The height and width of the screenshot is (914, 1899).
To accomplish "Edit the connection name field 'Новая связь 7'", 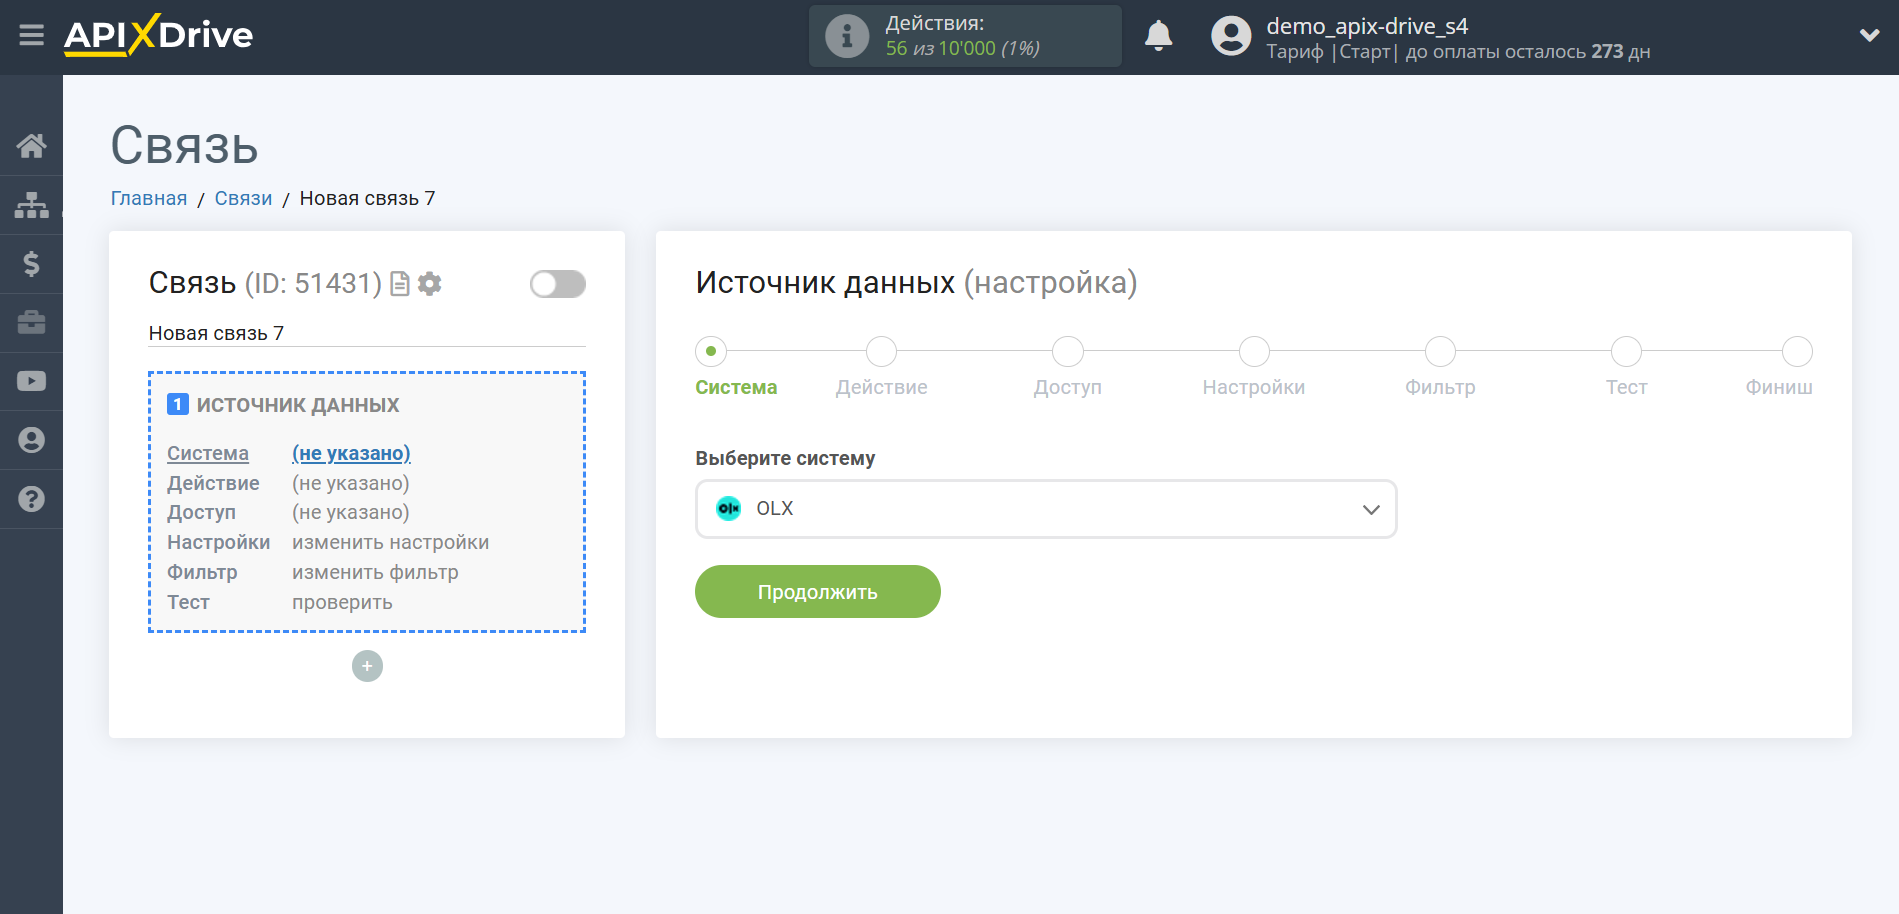I will click(367, 333).
